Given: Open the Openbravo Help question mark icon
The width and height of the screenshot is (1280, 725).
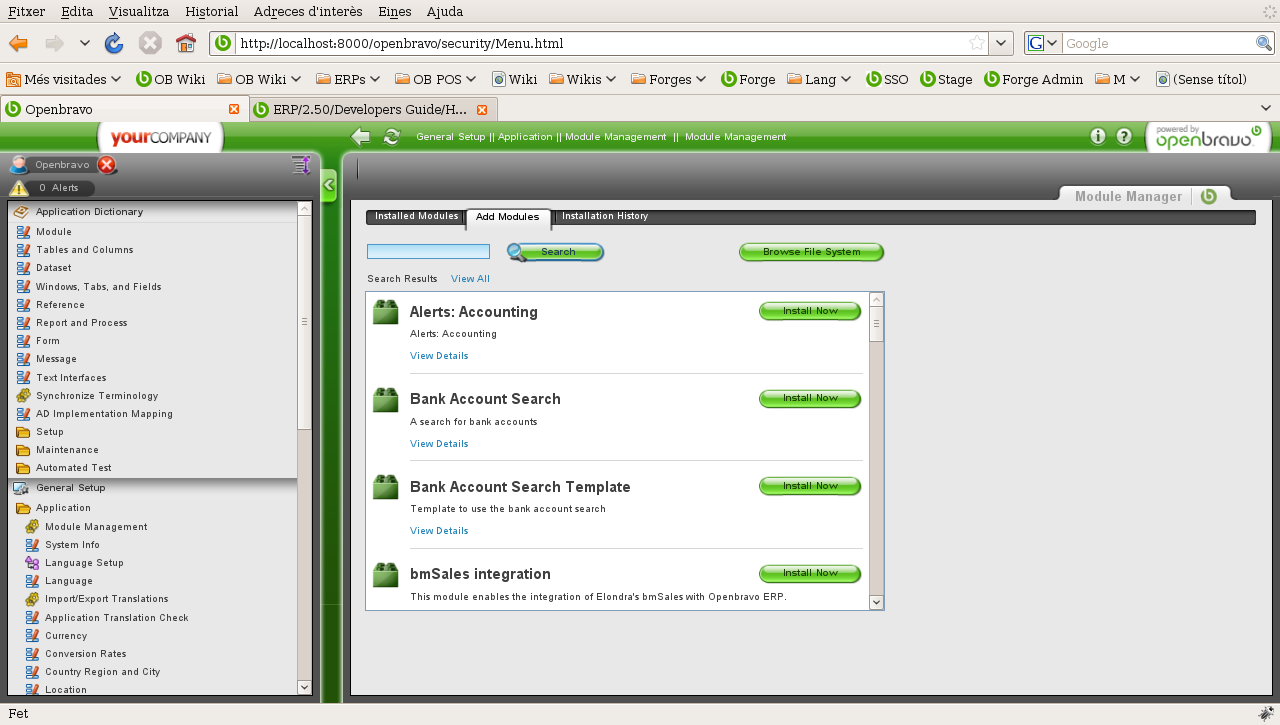Looking at the screenshot, I should (1124, 137).
